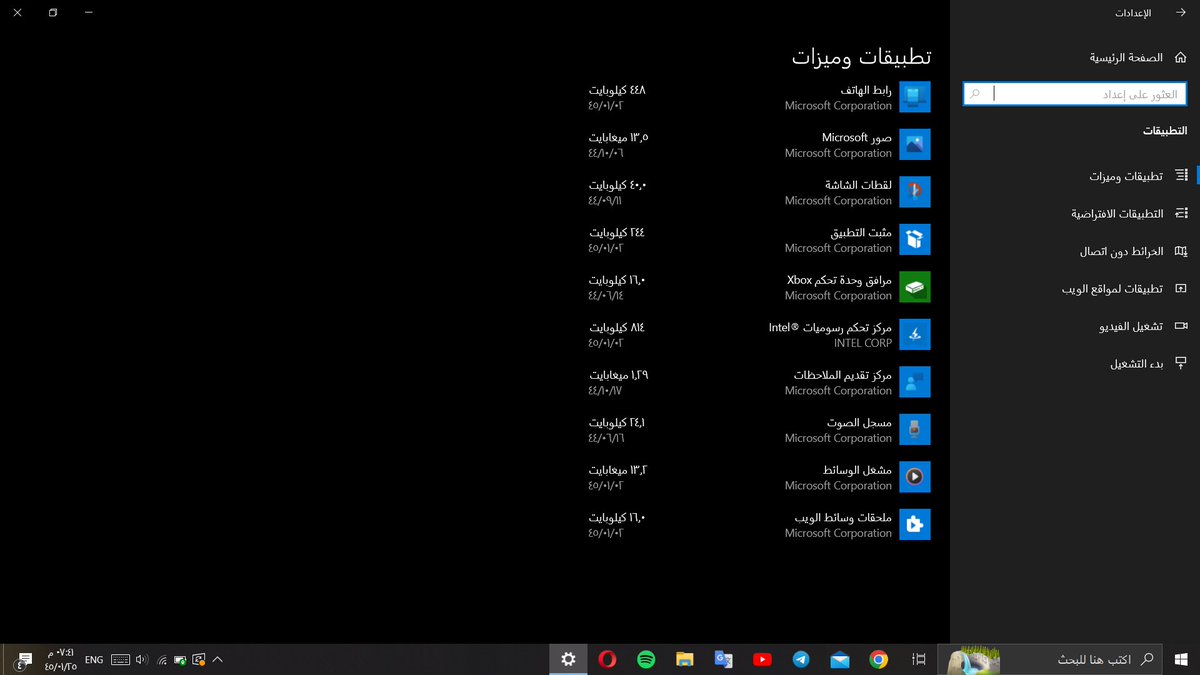Viewport: 1200px width, 675px height.
Task: Switch the ENG input language indicator
Action: point(94,660)
